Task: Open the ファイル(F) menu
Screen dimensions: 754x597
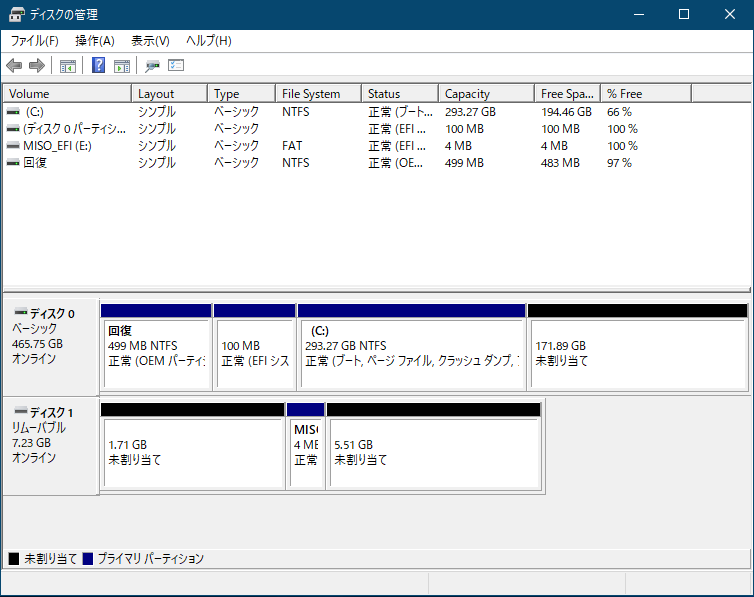Action: tap(34, 41)
